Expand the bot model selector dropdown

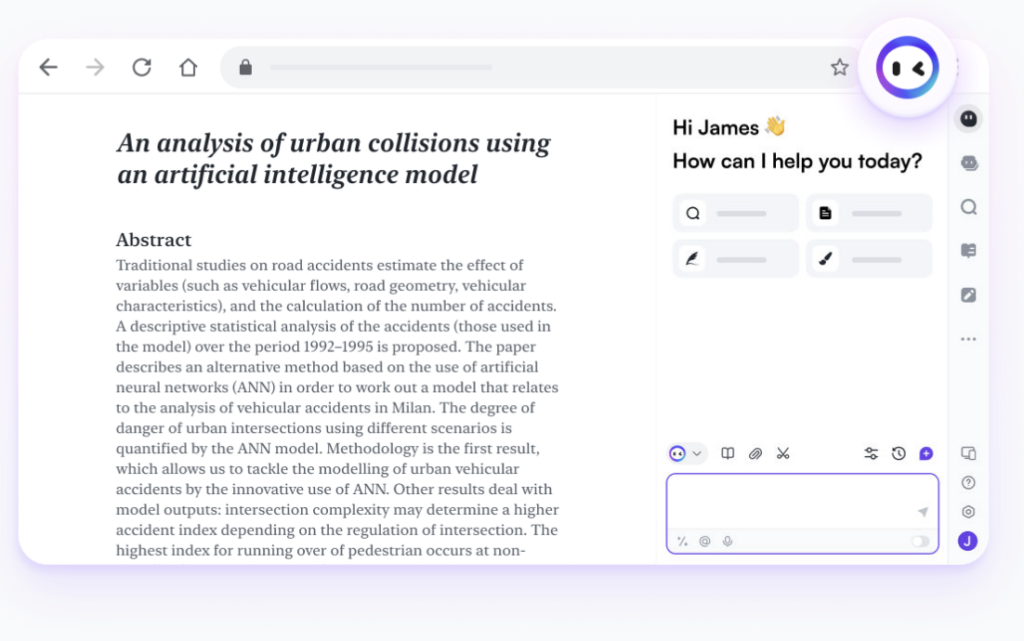coord(687,453)
